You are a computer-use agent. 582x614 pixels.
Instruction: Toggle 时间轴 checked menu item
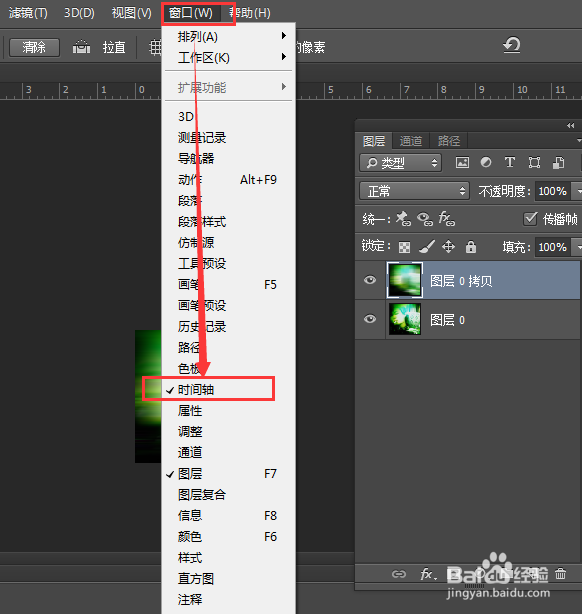coord(228,390)
